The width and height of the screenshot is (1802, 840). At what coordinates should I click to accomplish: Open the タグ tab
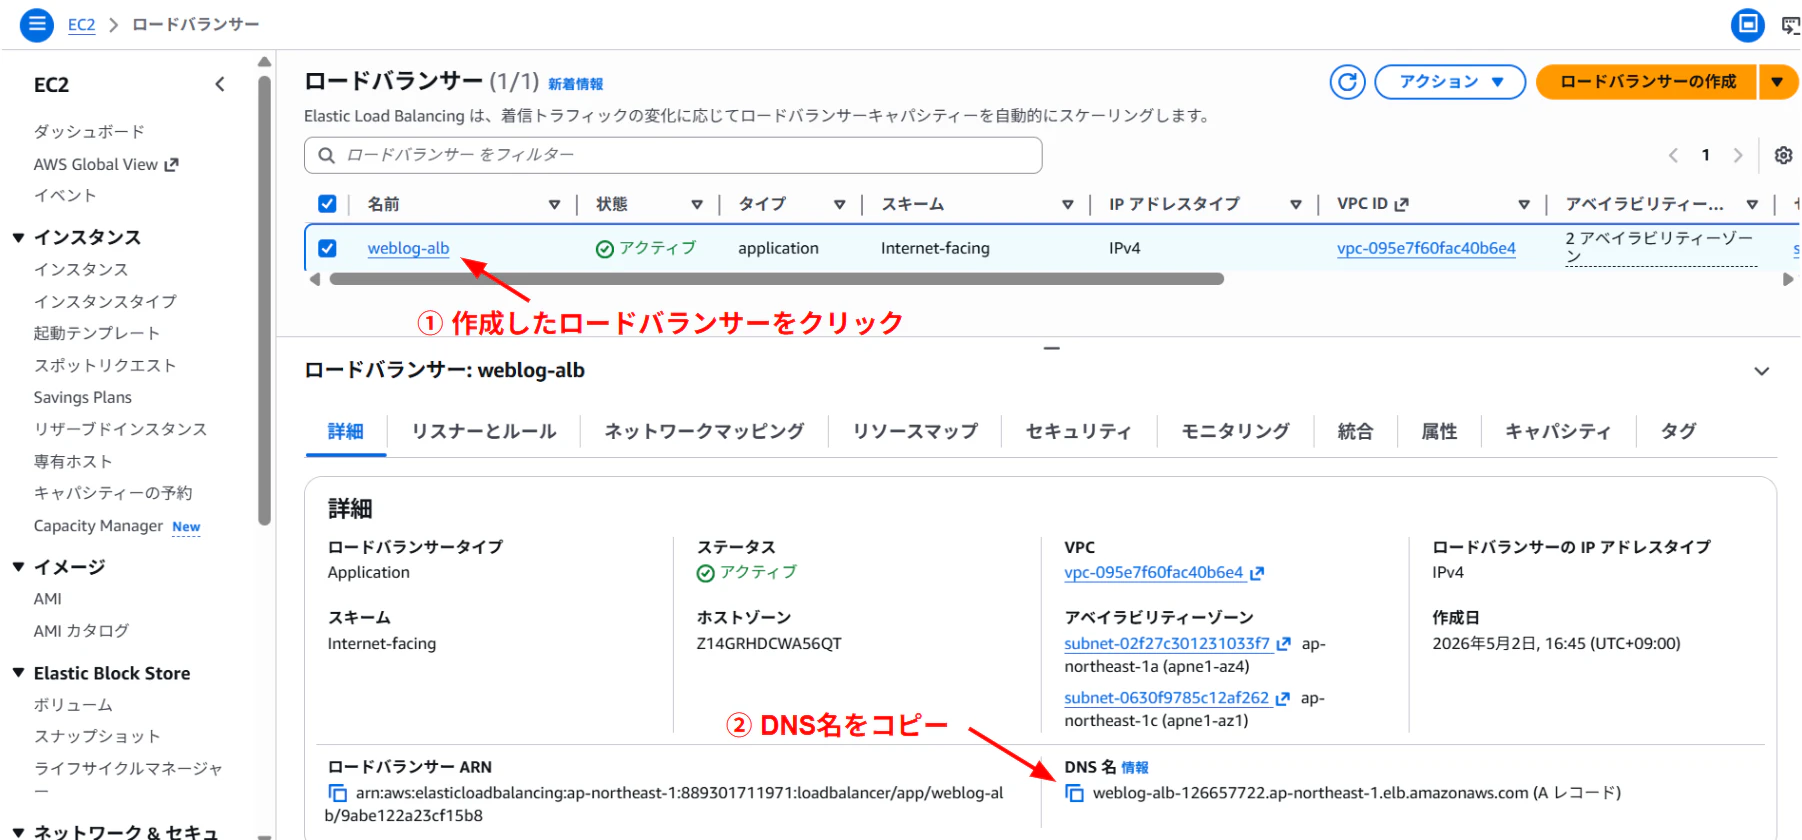pyautogui.click(x=1678, y=431)
